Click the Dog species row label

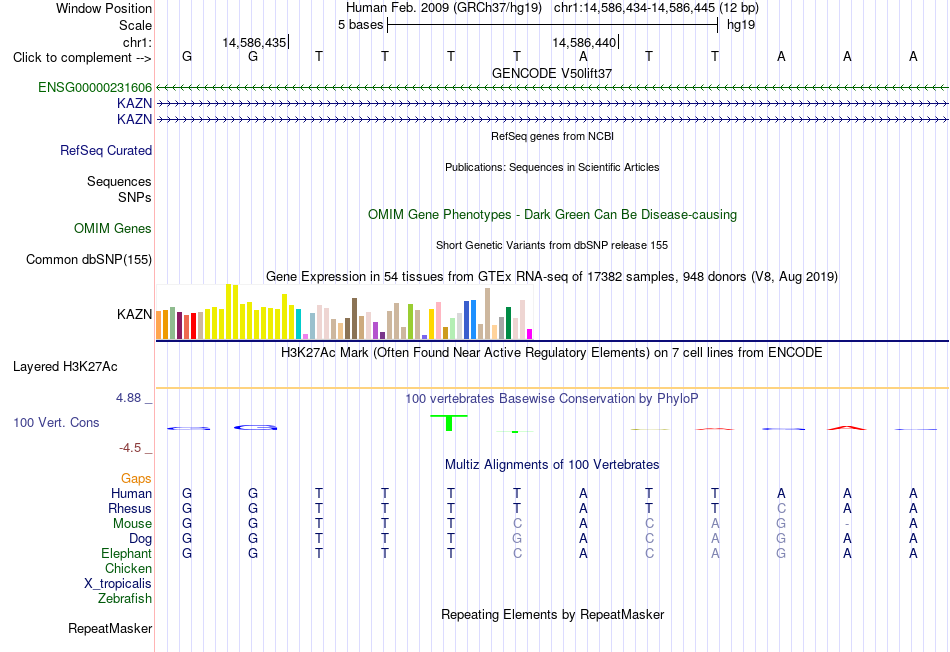pos(141,539)
